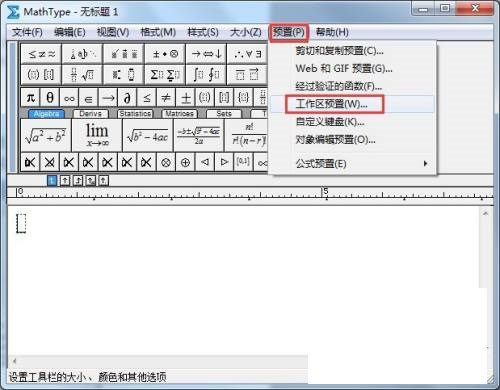This screenshot has height=390, width=500.
Task: Open the spaces and ellipses palette
Action: pos(82,54)
